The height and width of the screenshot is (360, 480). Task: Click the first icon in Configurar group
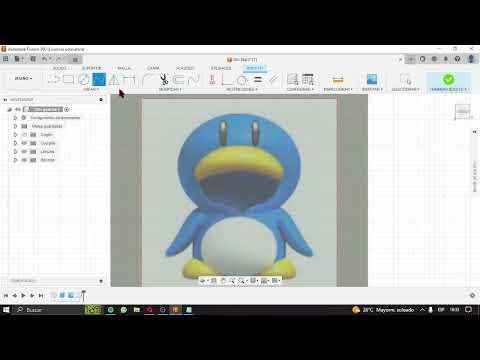293,79
